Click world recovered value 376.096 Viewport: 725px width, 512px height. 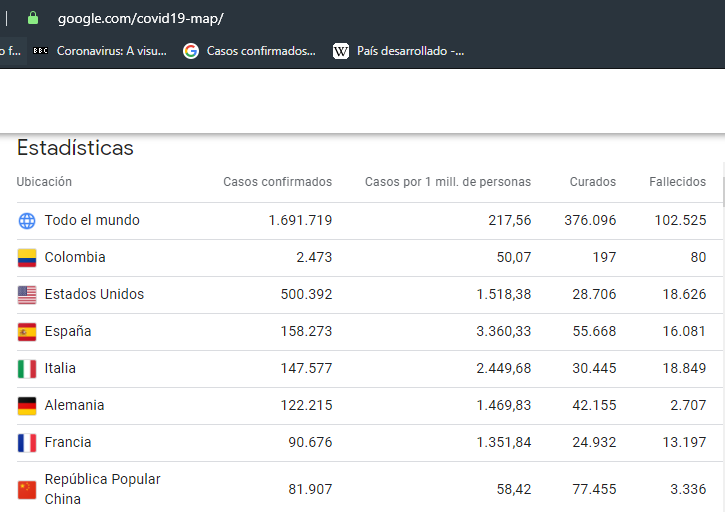click(590, 220)
